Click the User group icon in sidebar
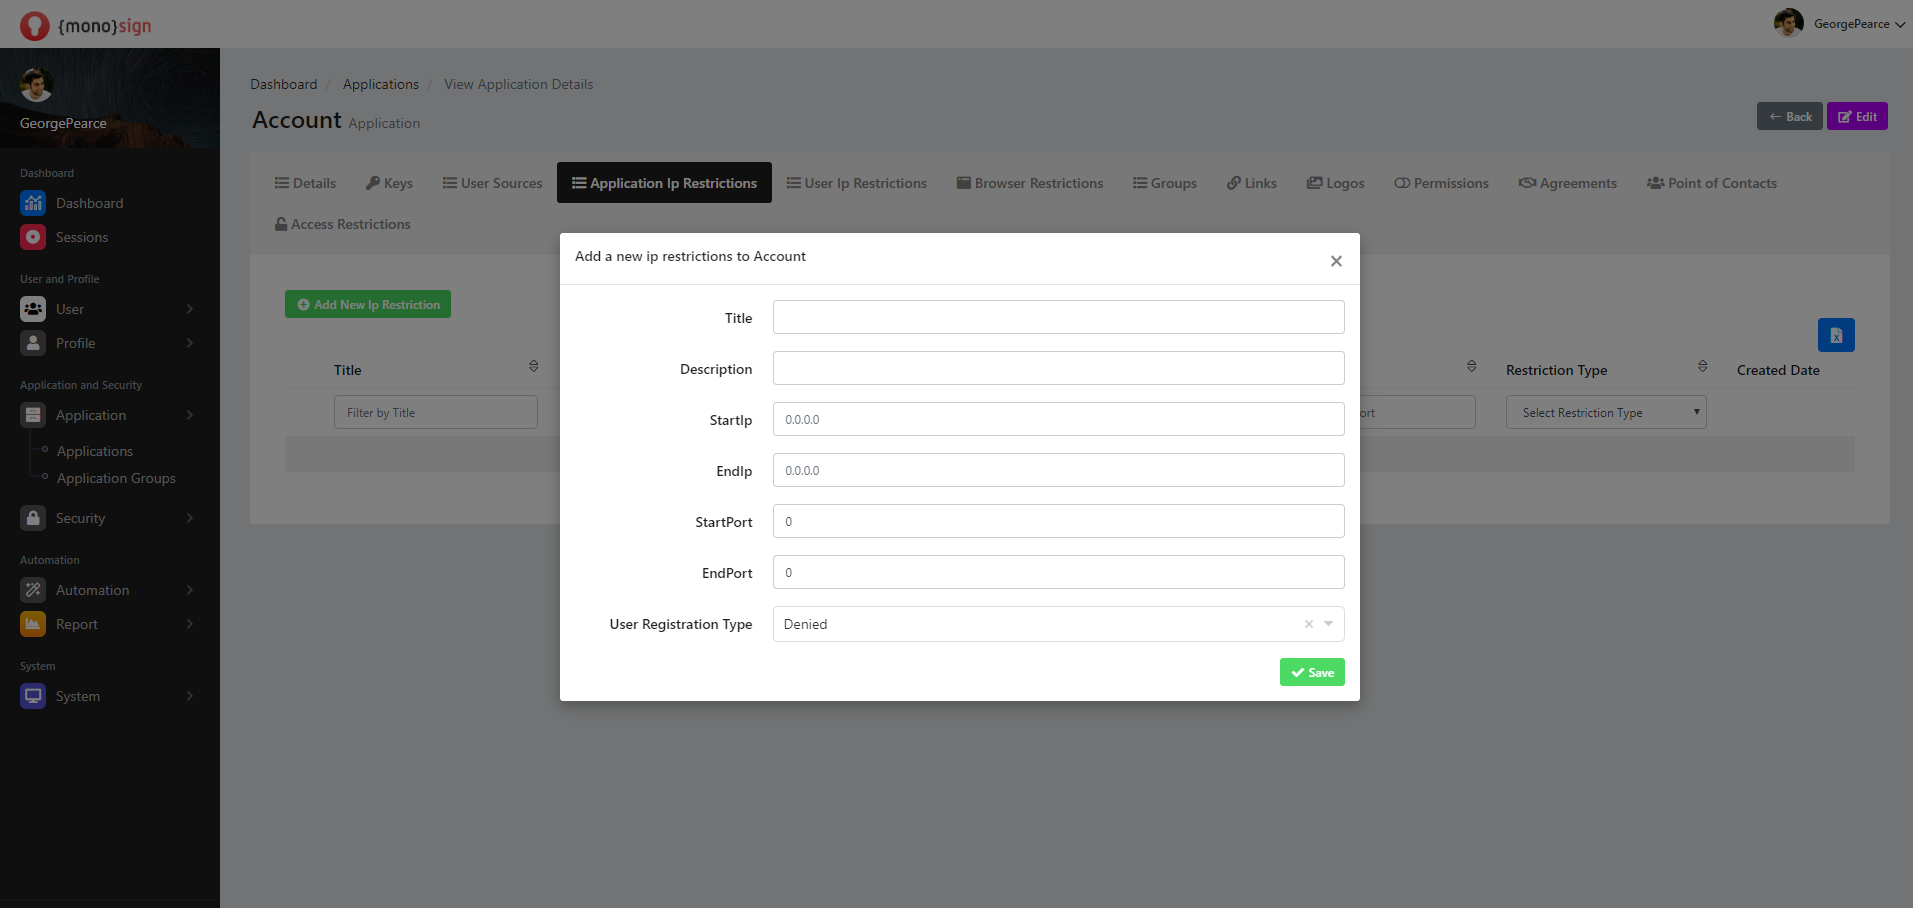The height and width of the screenshot is (908, 1913). [x=33, y=309]
